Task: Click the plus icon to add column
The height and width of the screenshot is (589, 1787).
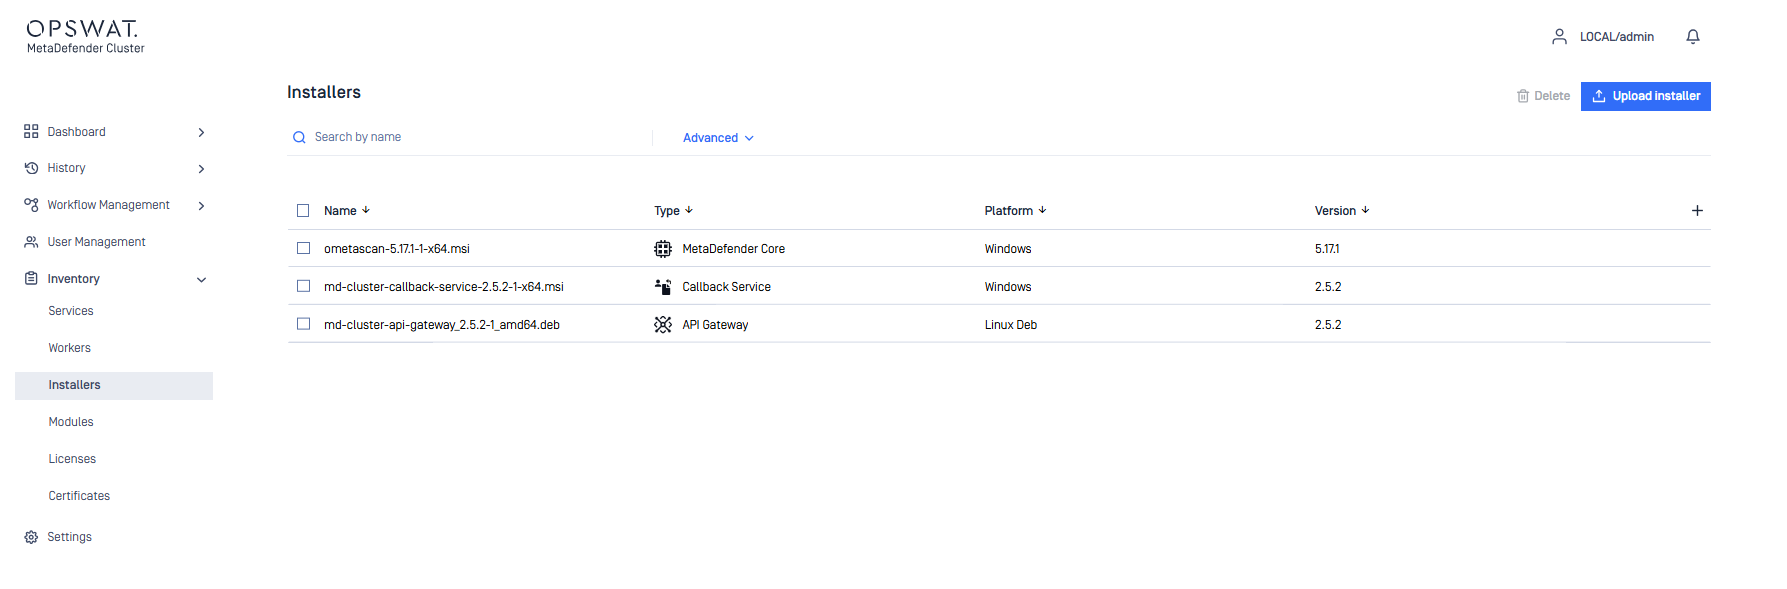Action: [x=1696, y=211]
